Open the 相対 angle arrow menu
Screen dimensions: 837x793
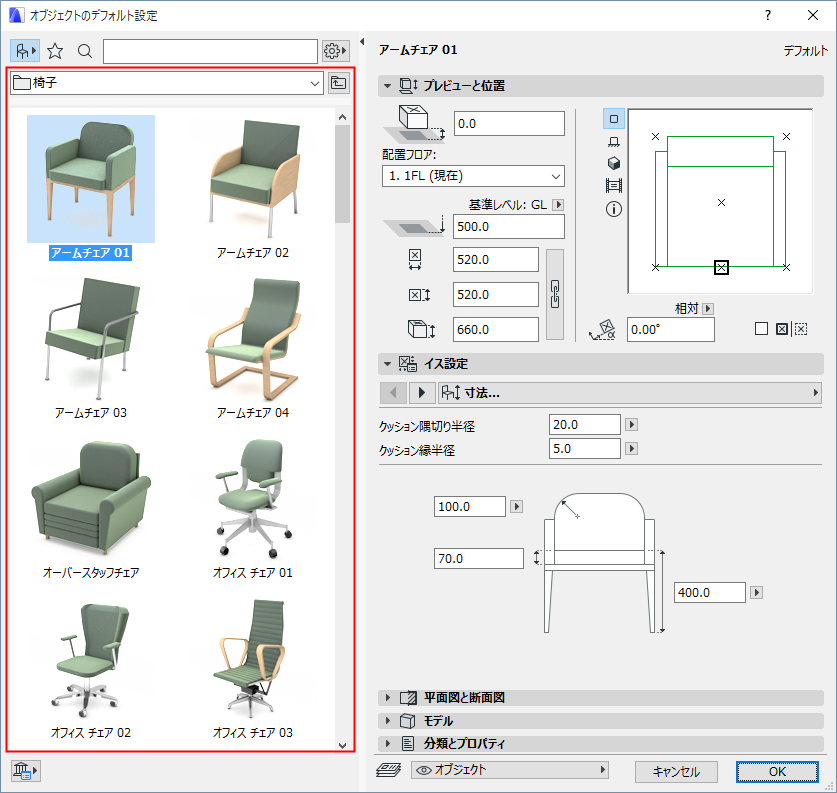tap(708, 308)
